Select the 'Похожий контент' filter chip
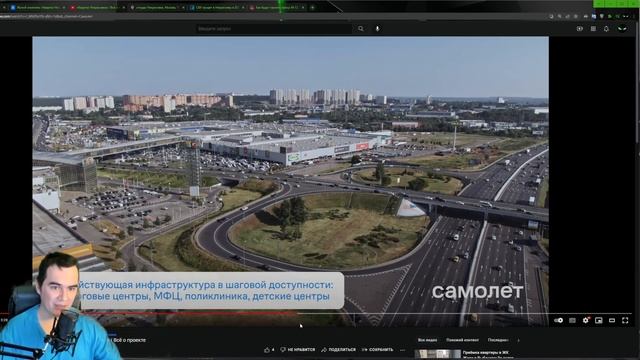 (462, 340)
